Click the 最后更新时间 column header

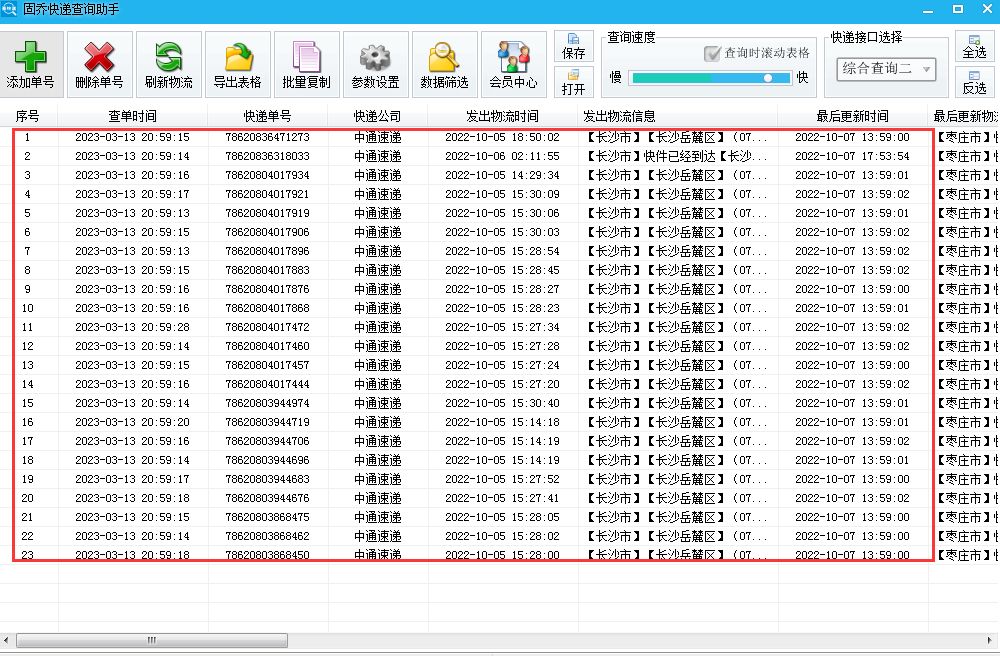pyautogui.click(x=852, y=116)
